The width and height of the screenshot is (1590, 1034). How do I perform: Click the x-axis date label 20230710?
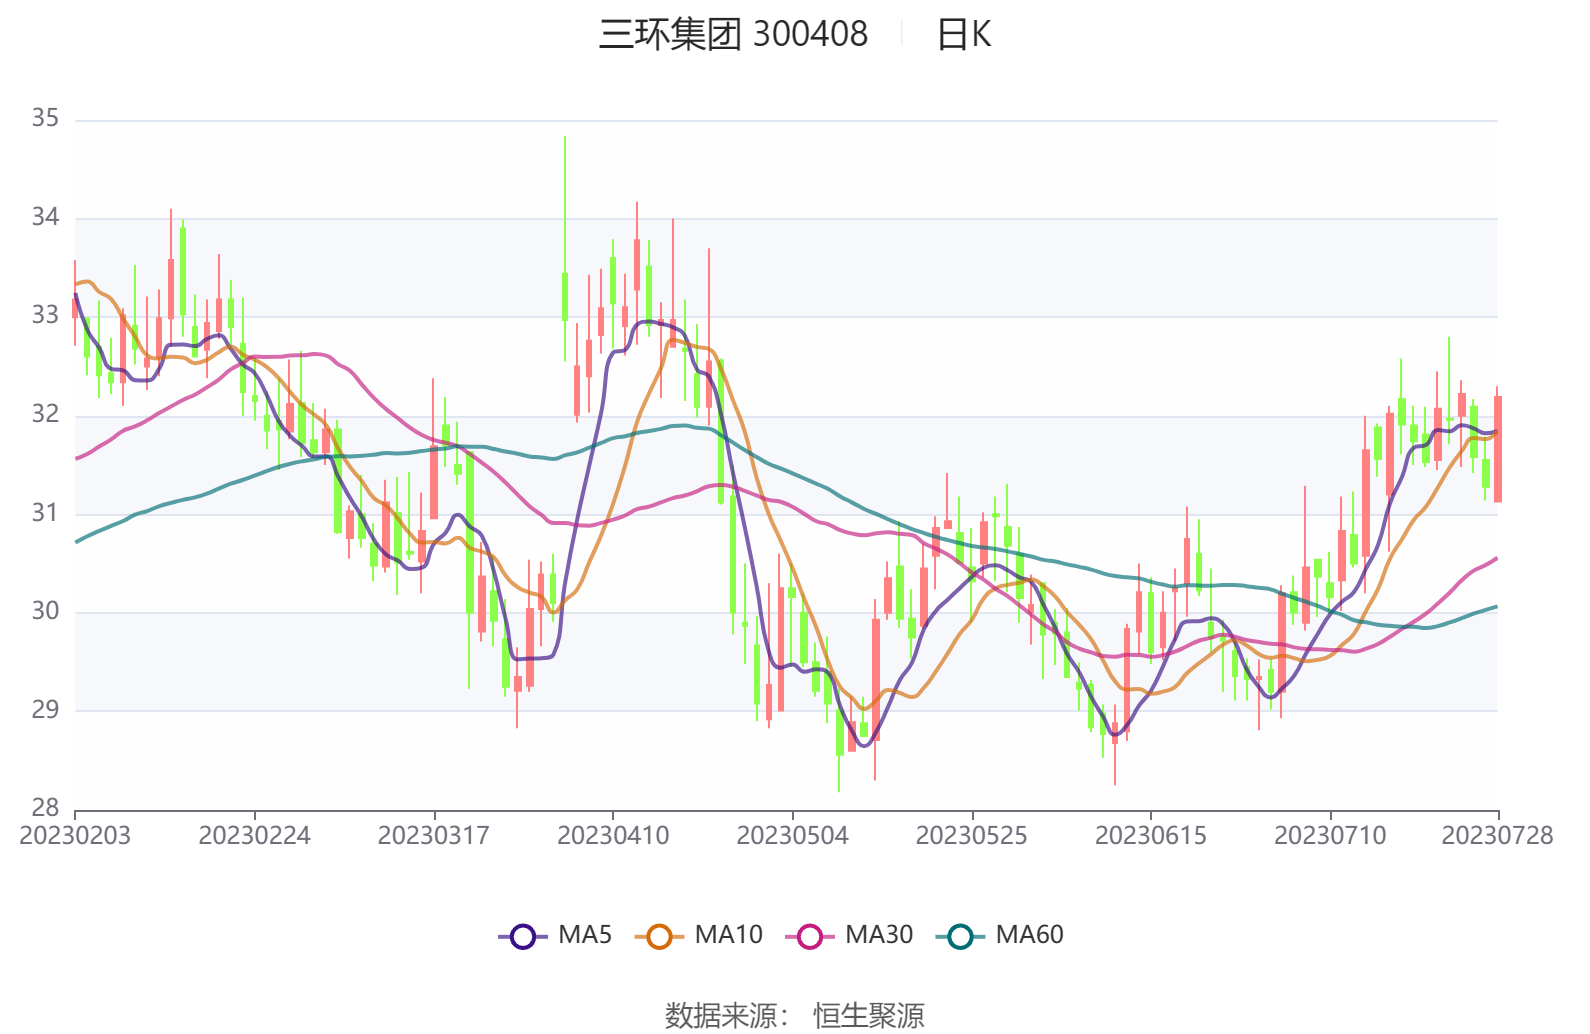click(x=1330, y=836)
